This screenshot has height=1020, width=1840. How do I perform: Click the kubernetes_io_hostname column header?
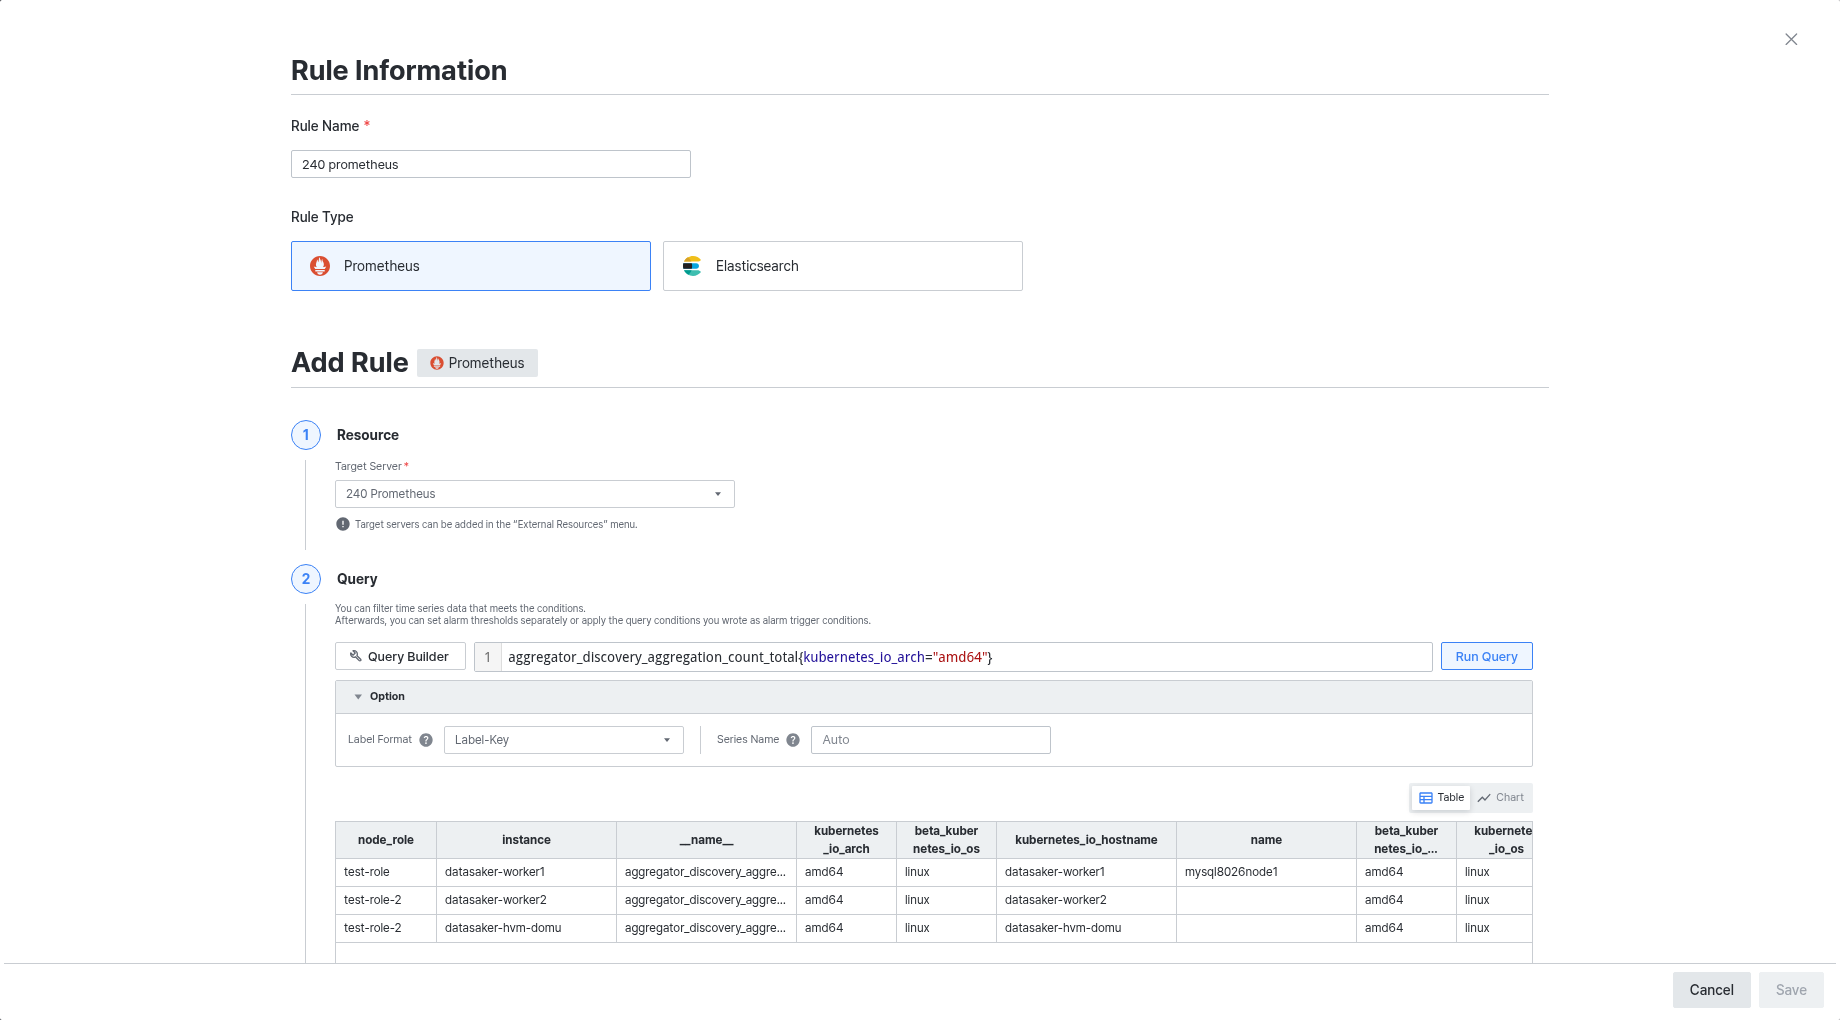[1086, 840]
